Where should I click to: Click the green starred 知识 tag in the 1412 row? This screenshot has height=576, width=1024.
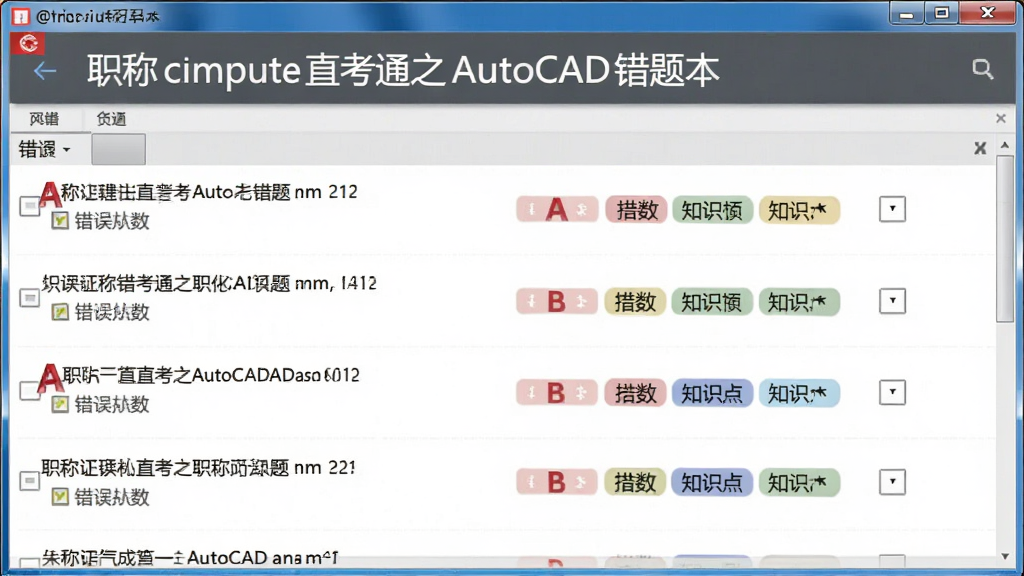point(799,302)
